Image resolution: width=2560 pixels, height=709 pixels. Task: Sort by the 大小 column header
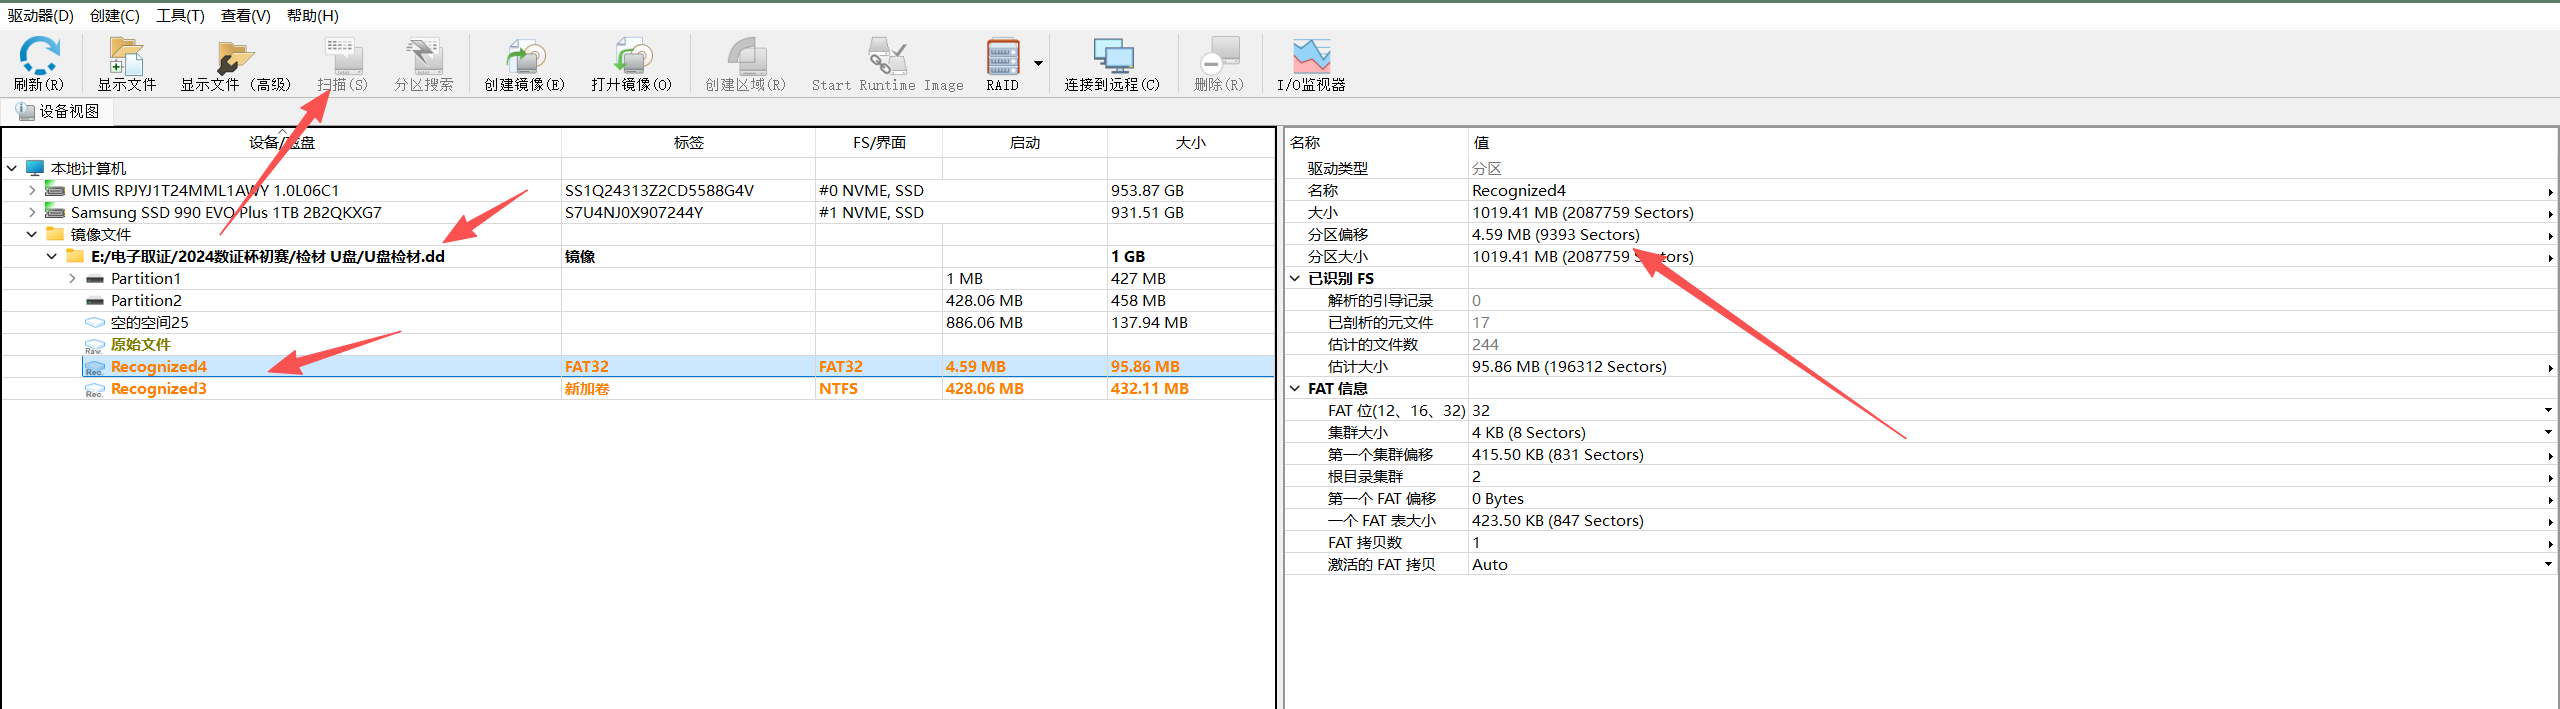[1190, 142]
